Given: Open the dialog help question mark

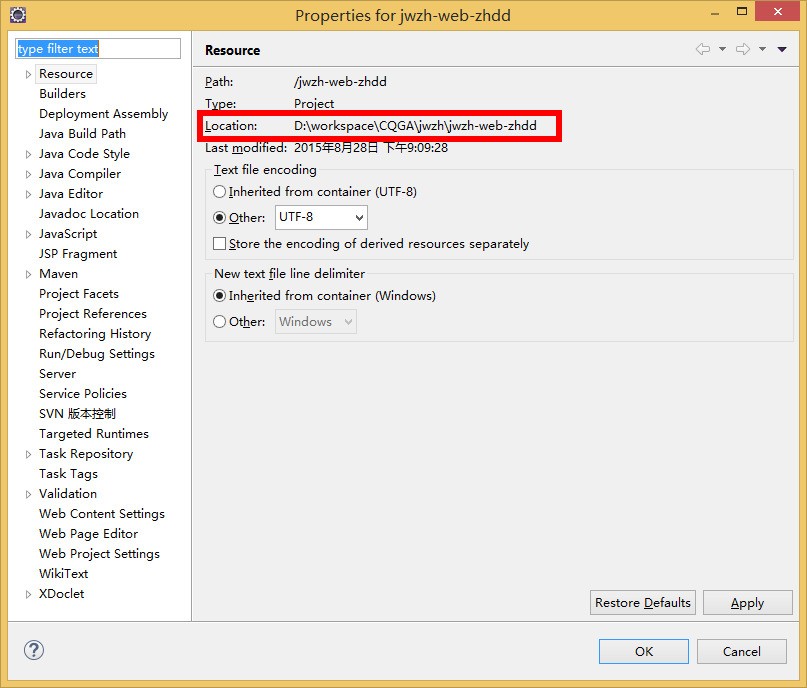Looking at the screenshot, I should point(34,650).
